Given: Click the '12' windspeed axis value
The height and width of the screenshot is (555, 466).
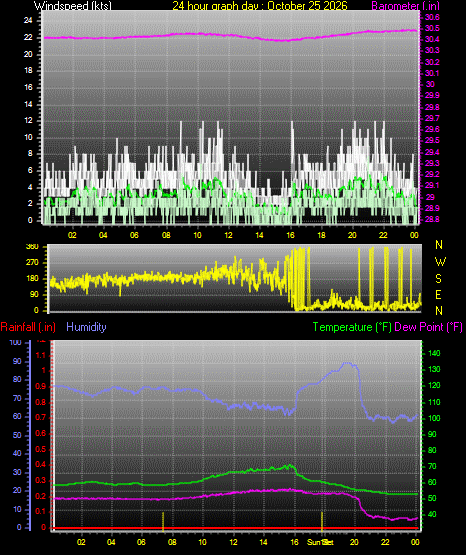Looking at the screenshot, I should click(x=28, y=121).
